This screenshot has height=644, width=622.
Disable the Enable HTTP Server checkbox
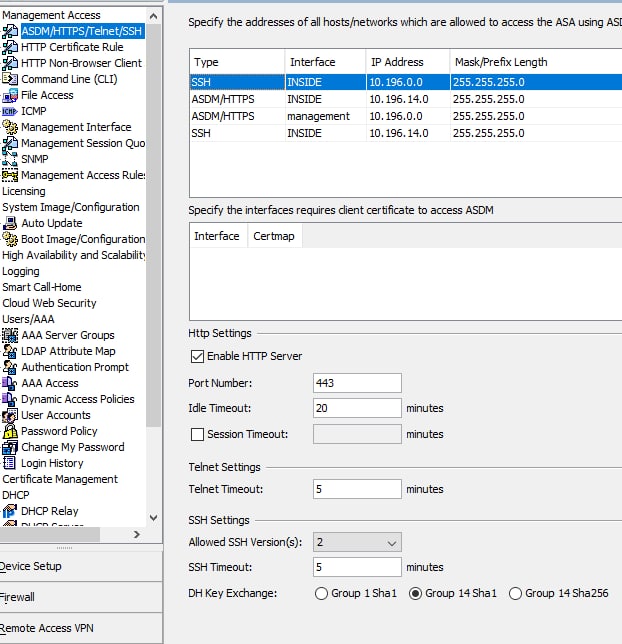click(x=197, y=356)
